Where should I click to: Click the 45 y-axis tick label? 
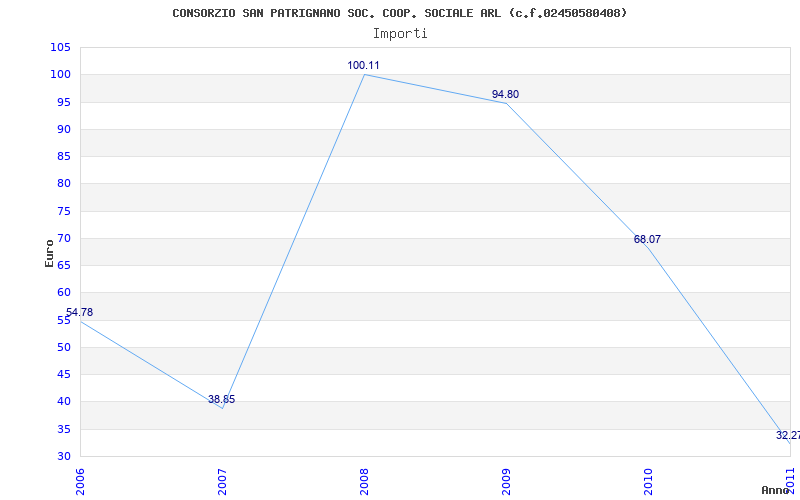(x=64, y=374)
